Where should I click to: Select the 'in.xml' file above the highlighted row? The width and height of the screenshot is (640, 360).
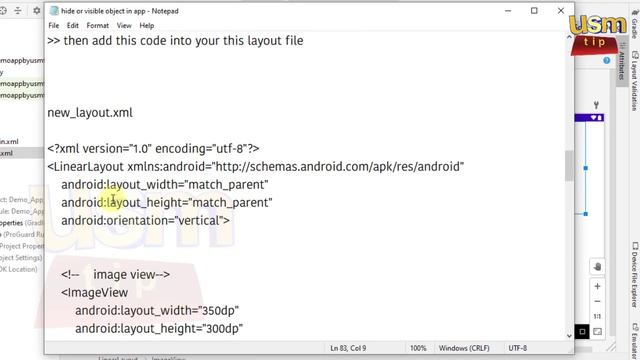click(x=9, y=142)
